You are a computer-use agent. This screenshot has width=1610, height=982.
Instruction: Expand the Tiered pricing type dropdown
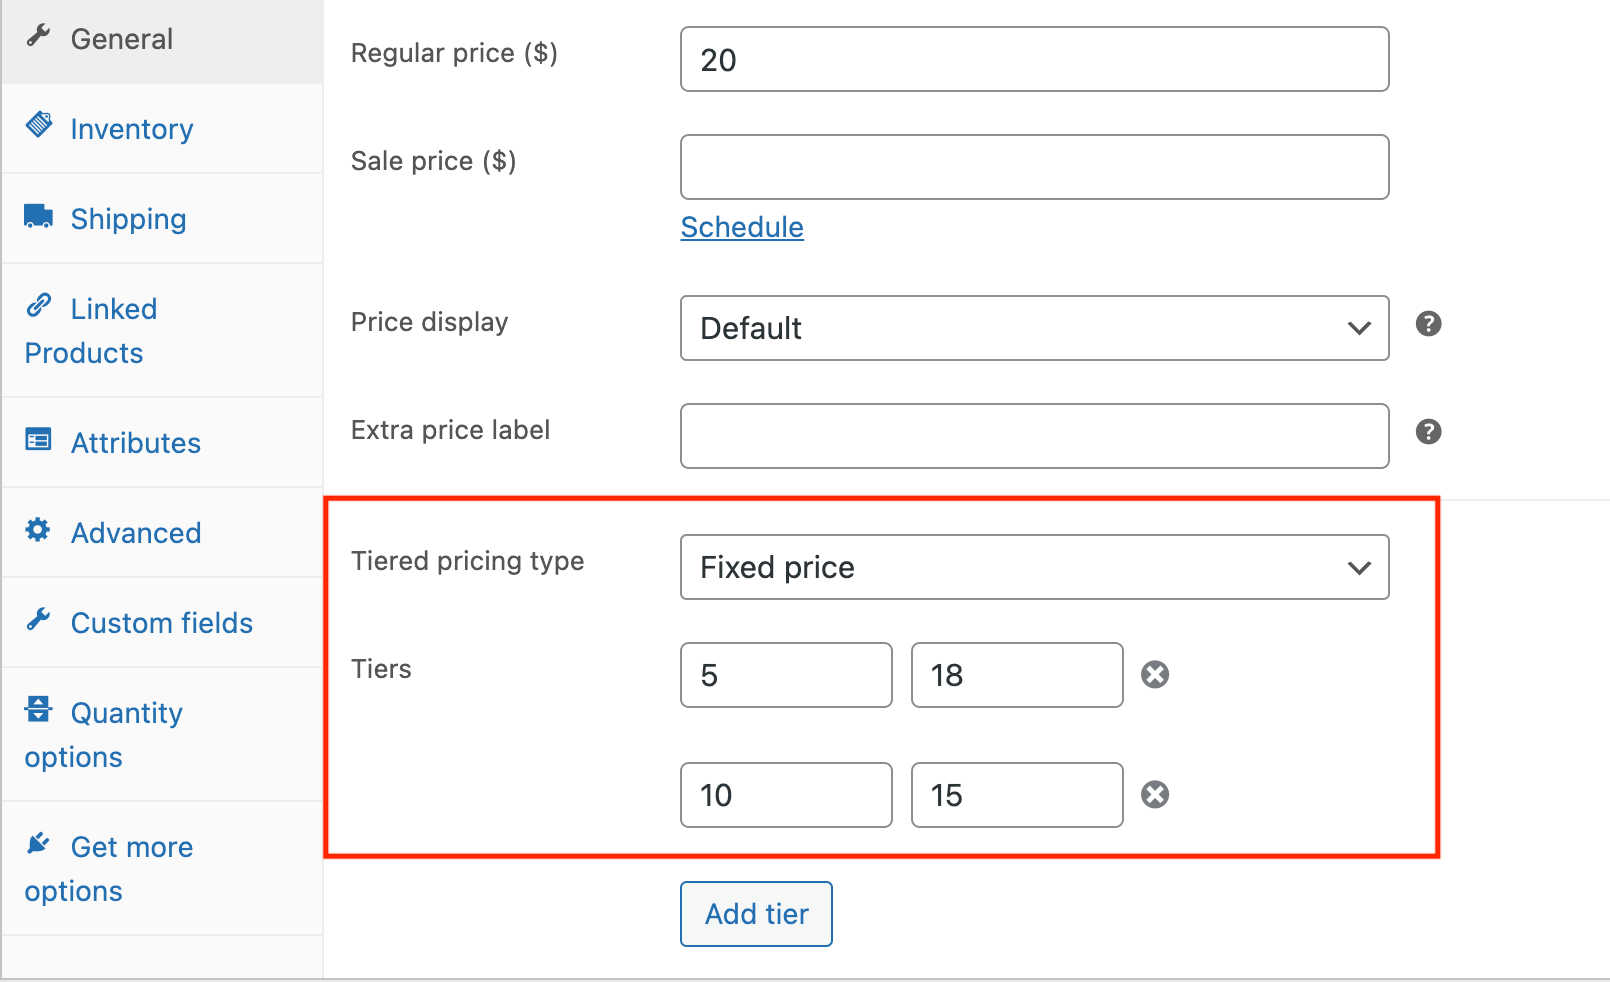pos(1034,567)
